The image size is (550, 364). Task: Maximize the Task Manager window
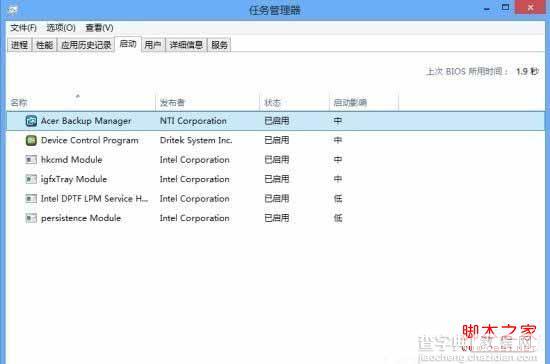505,7
